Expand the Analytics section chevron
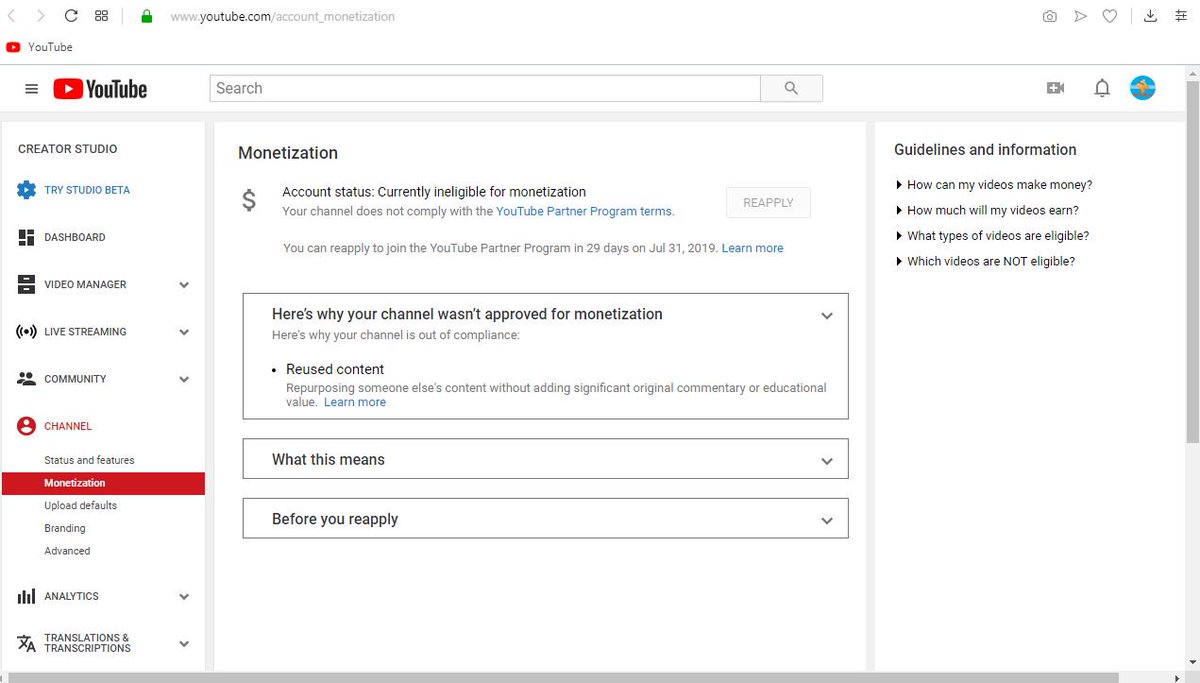The image size is (1200, 683). point(184,597)
